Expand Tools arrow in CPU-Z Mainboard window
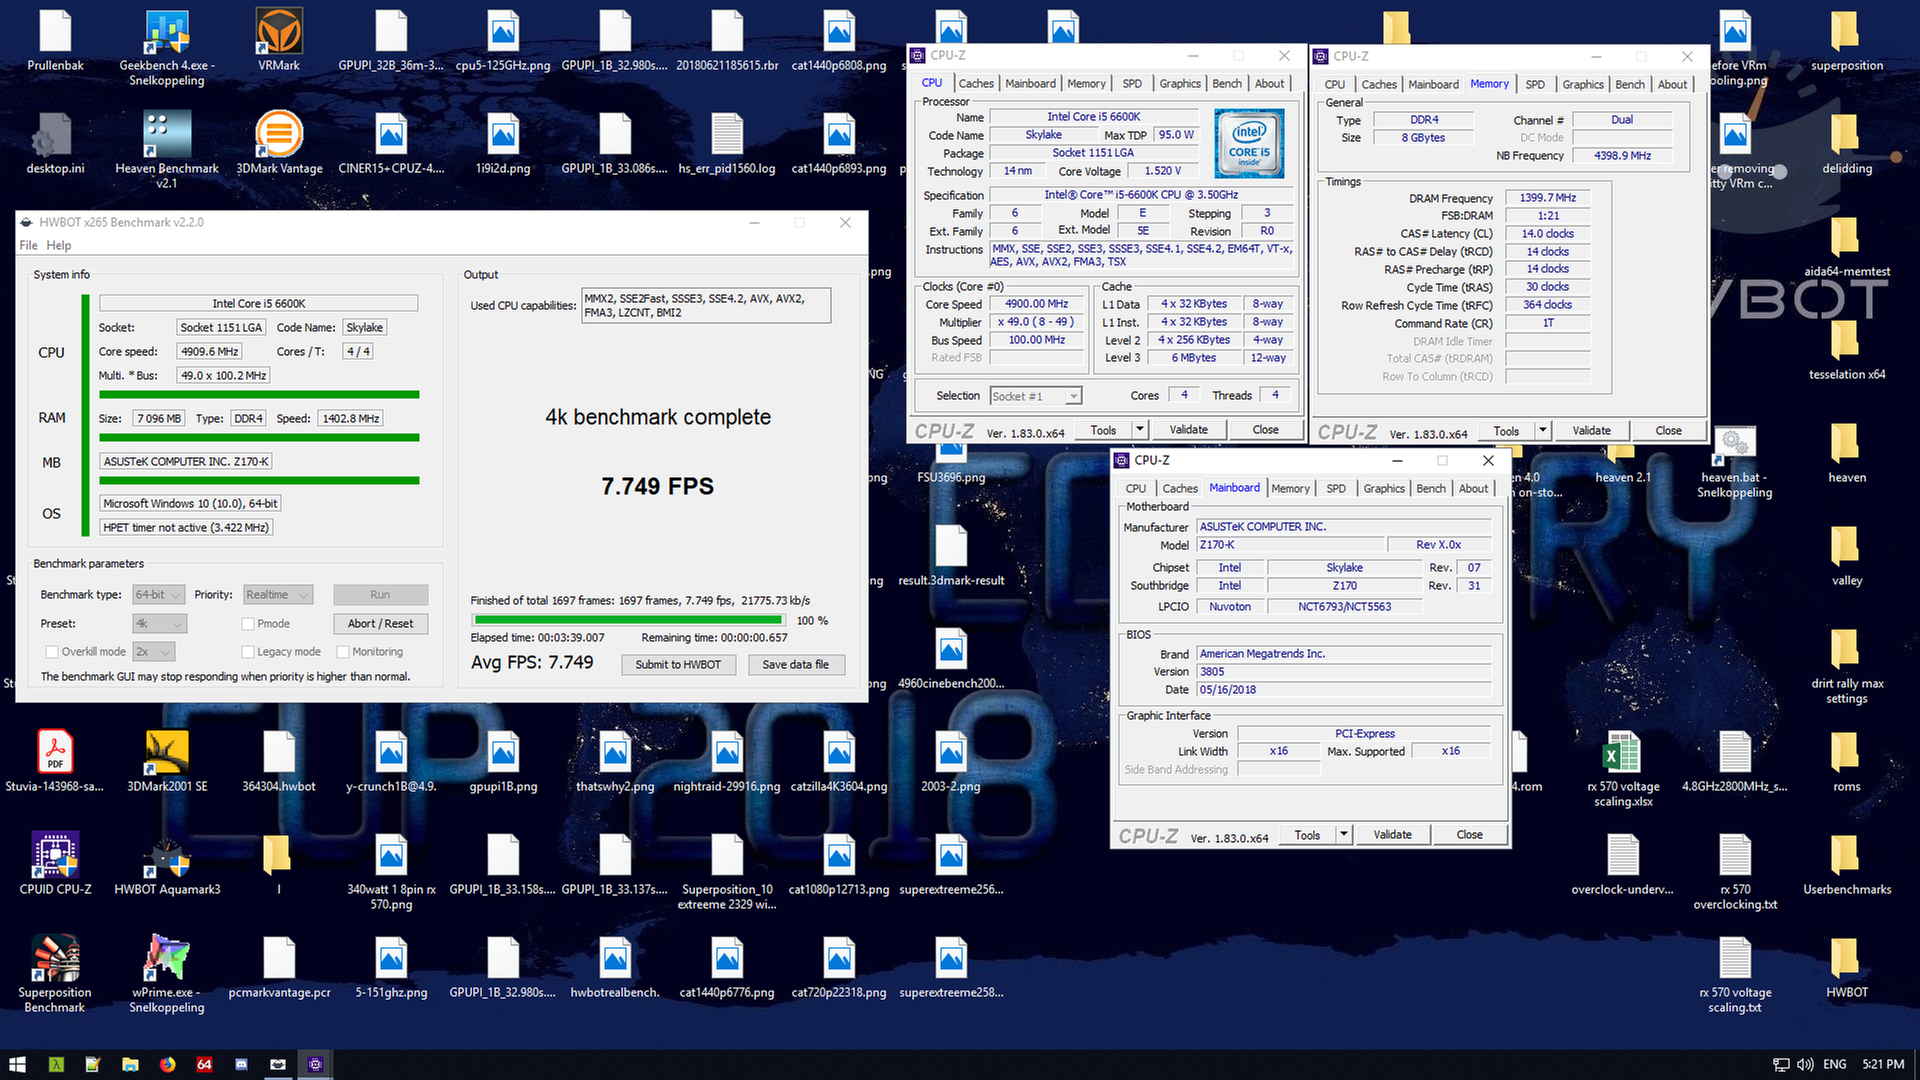1920x1080 pixels. [x=1344, y=834]
